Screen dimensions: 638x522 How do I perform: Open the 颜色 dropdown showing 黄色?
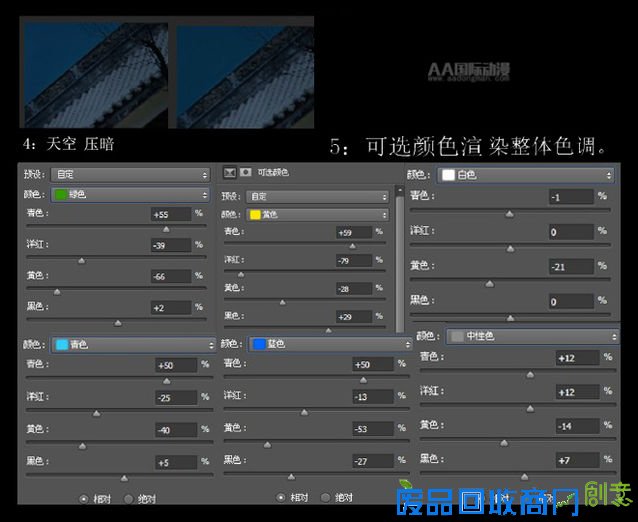318,214
